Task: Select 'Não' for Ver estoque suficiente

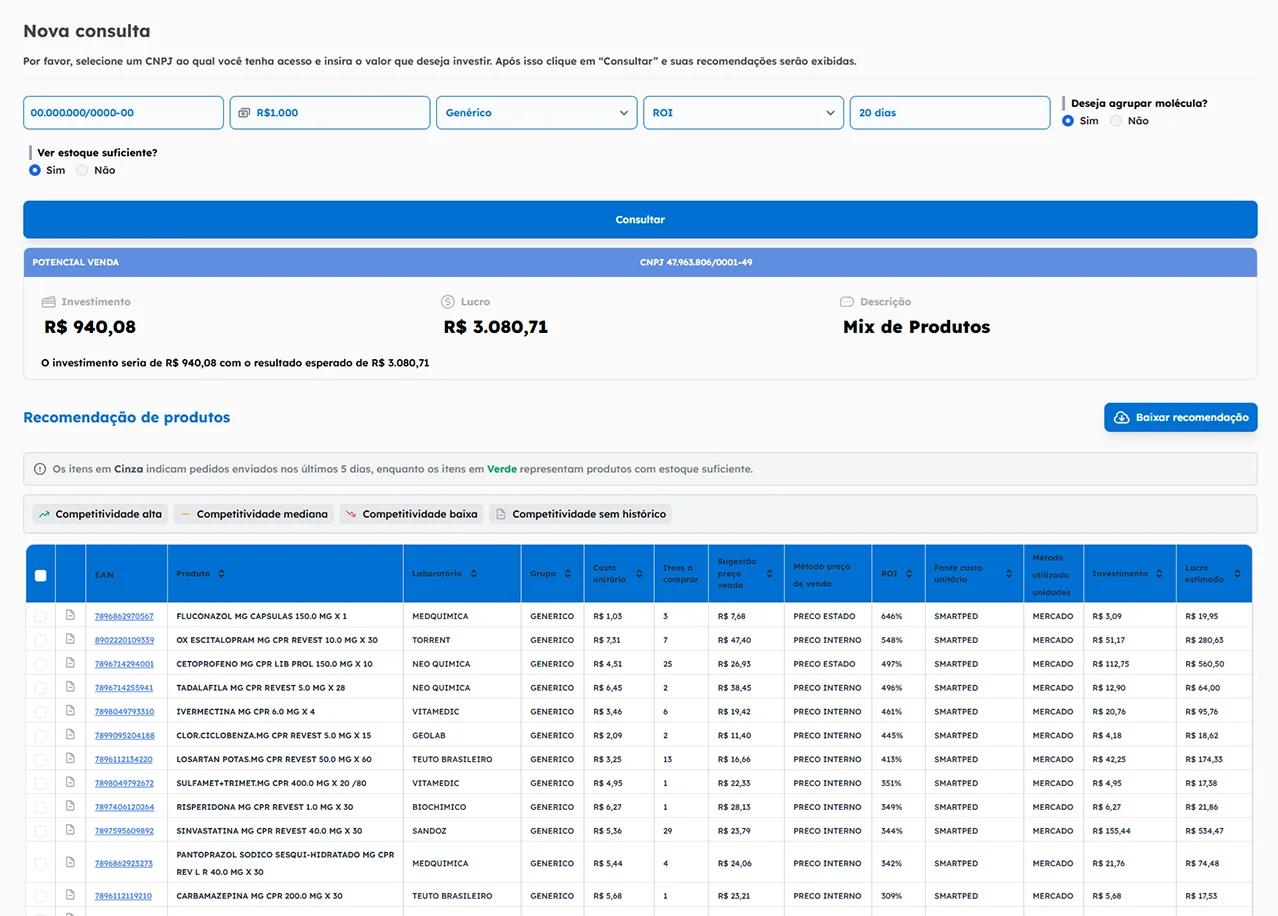Action: (83, 170)
